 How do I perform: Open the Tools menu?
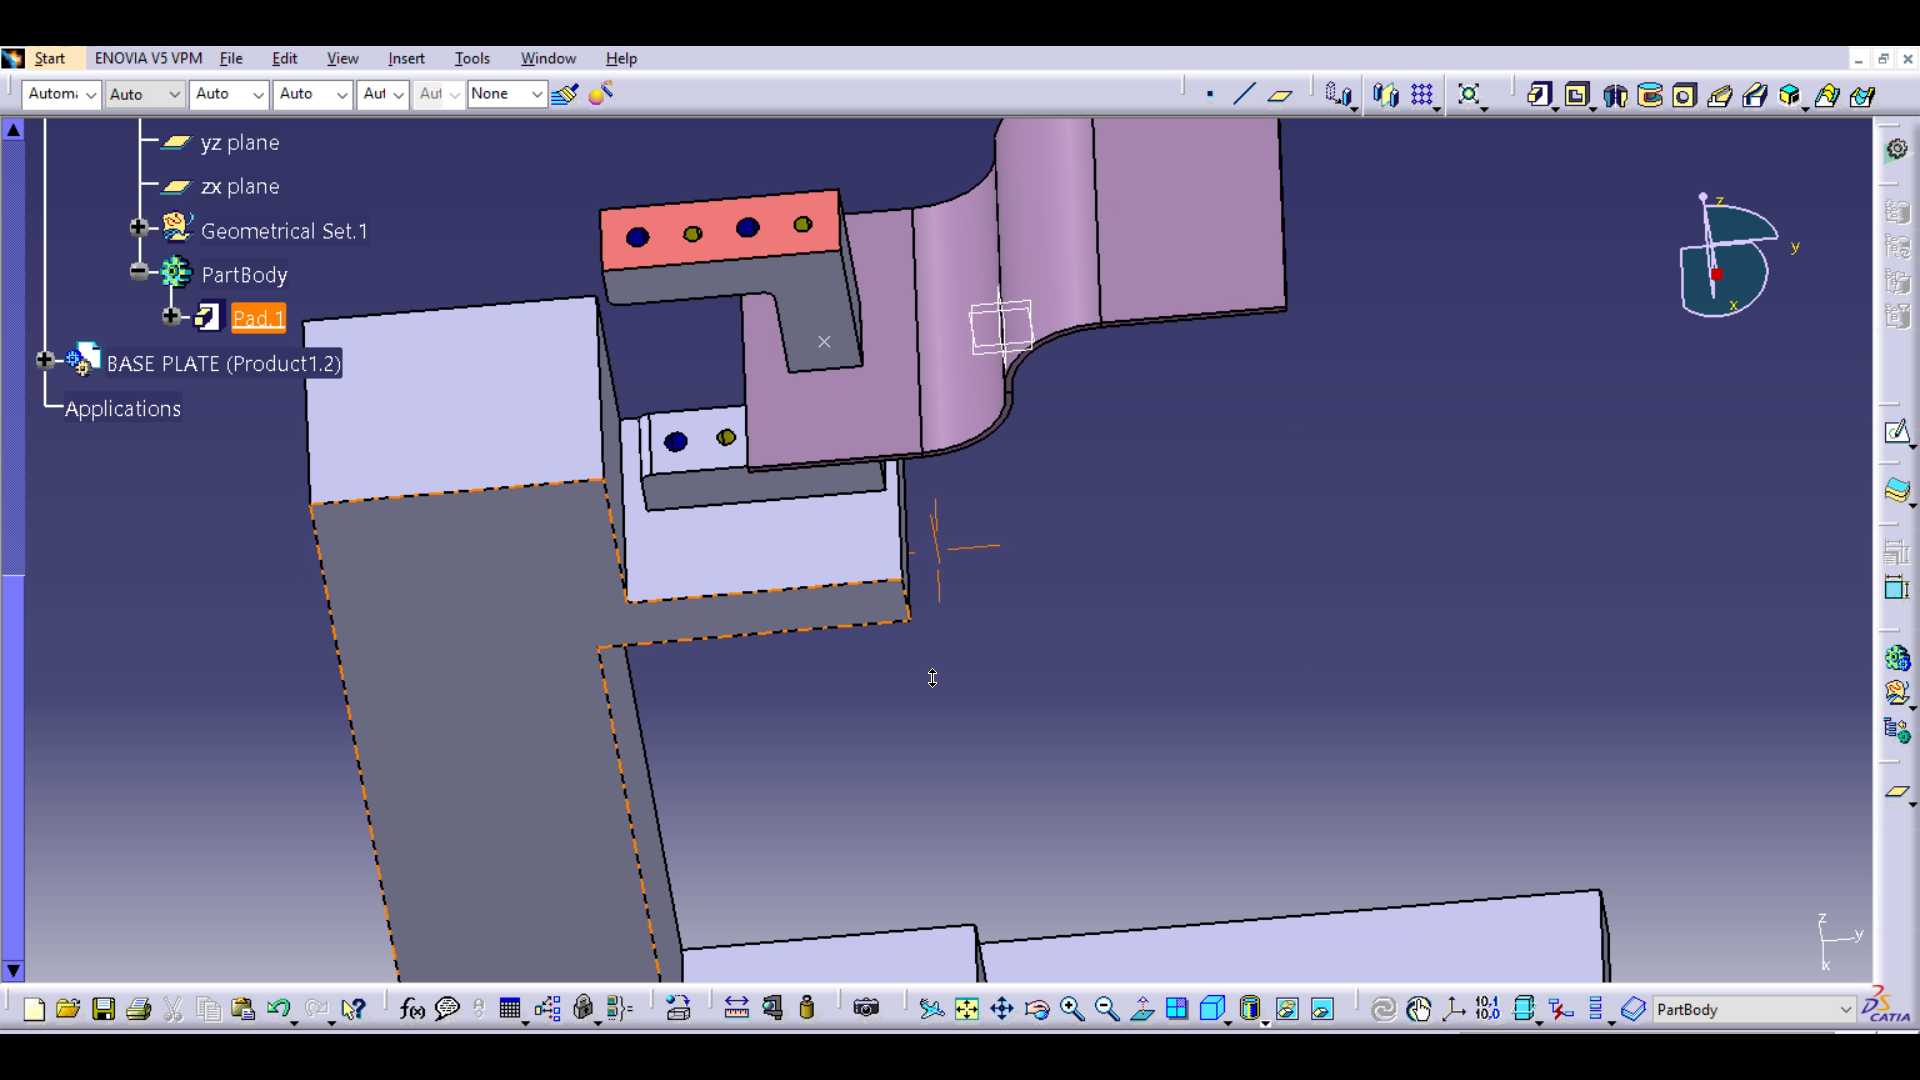coord(472,59)
